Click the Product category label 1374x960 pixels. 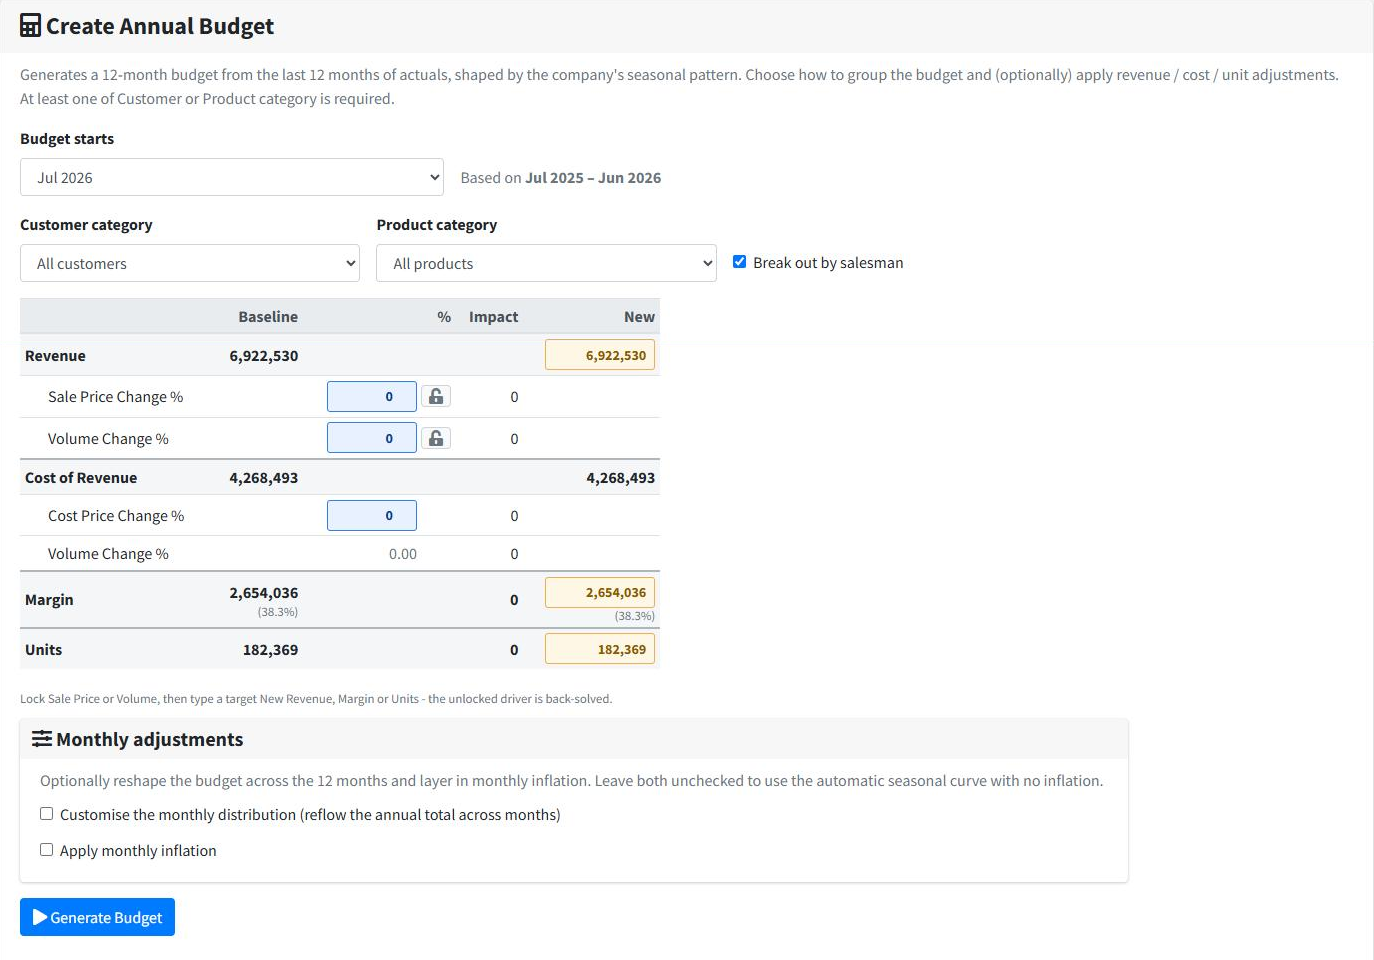(436, 224)
